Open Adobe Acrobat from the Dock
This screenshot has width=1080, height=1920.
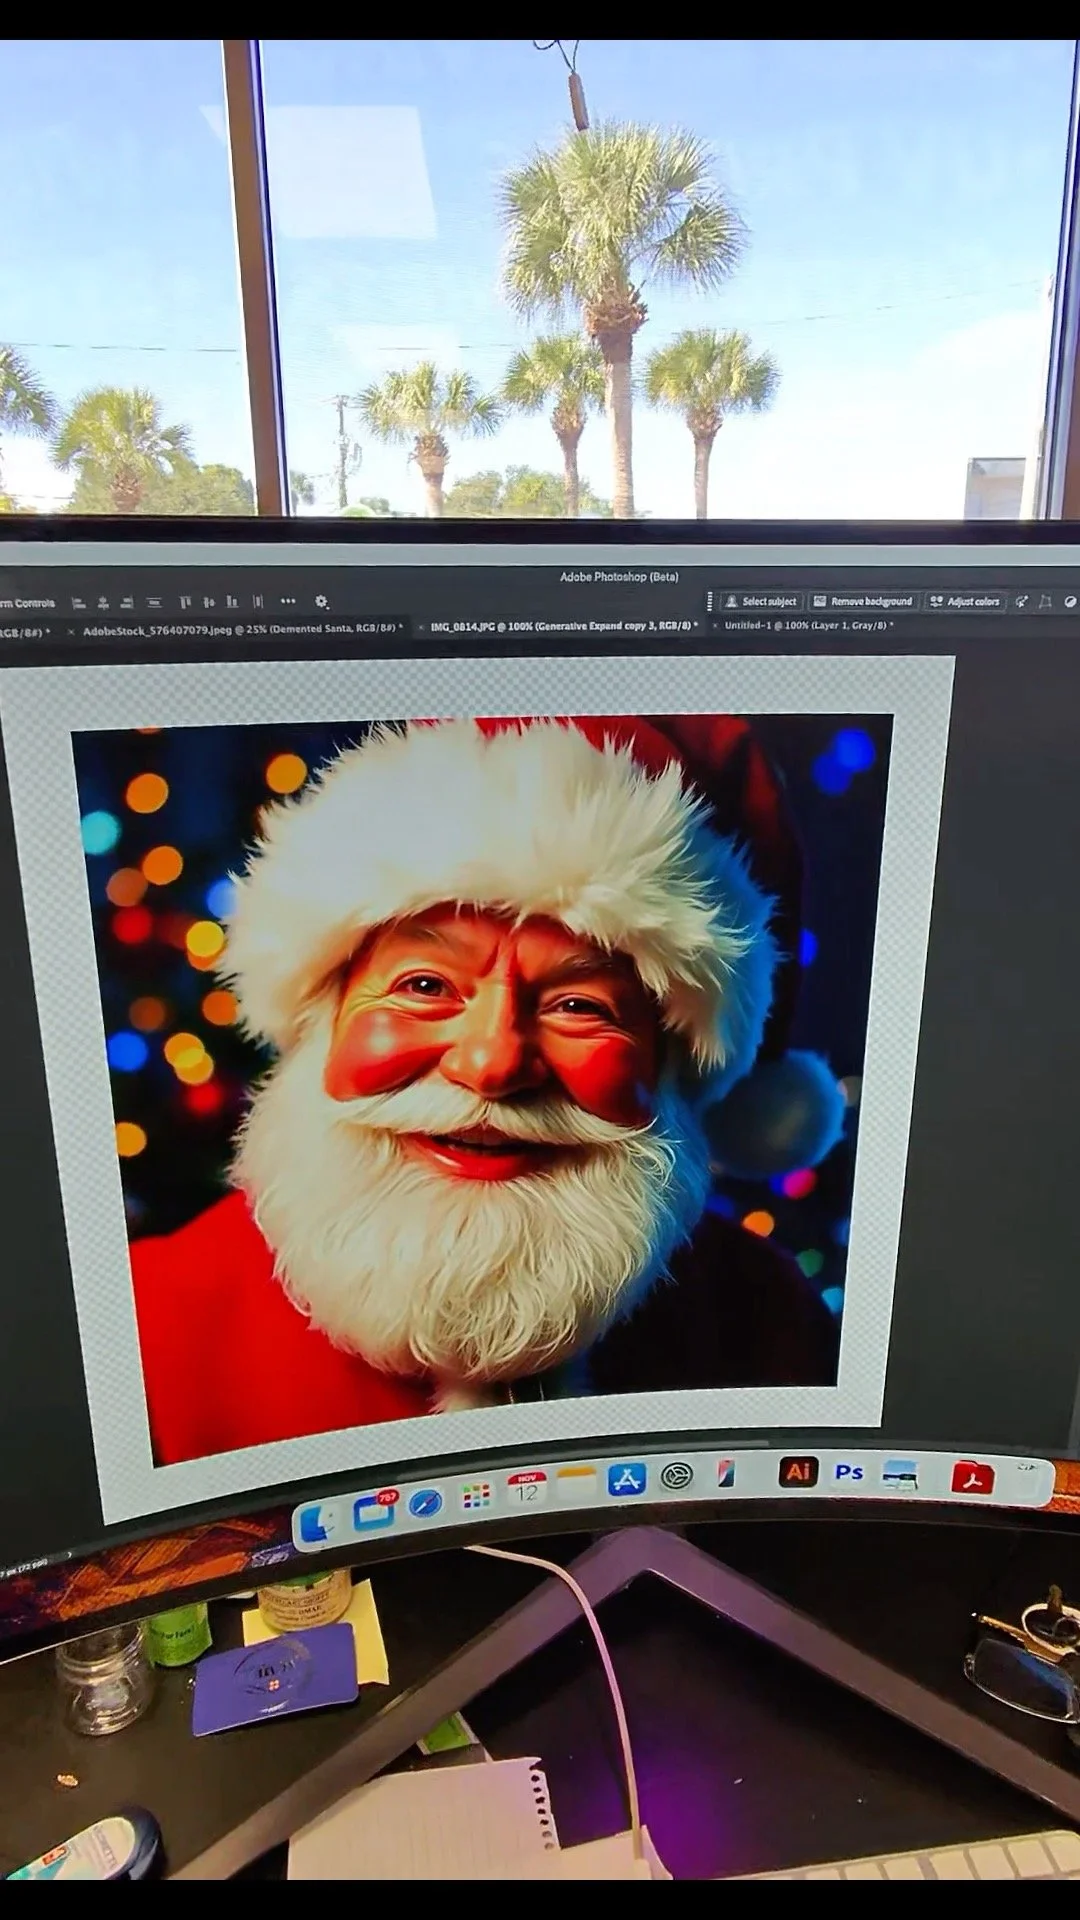coord(972,1478)
